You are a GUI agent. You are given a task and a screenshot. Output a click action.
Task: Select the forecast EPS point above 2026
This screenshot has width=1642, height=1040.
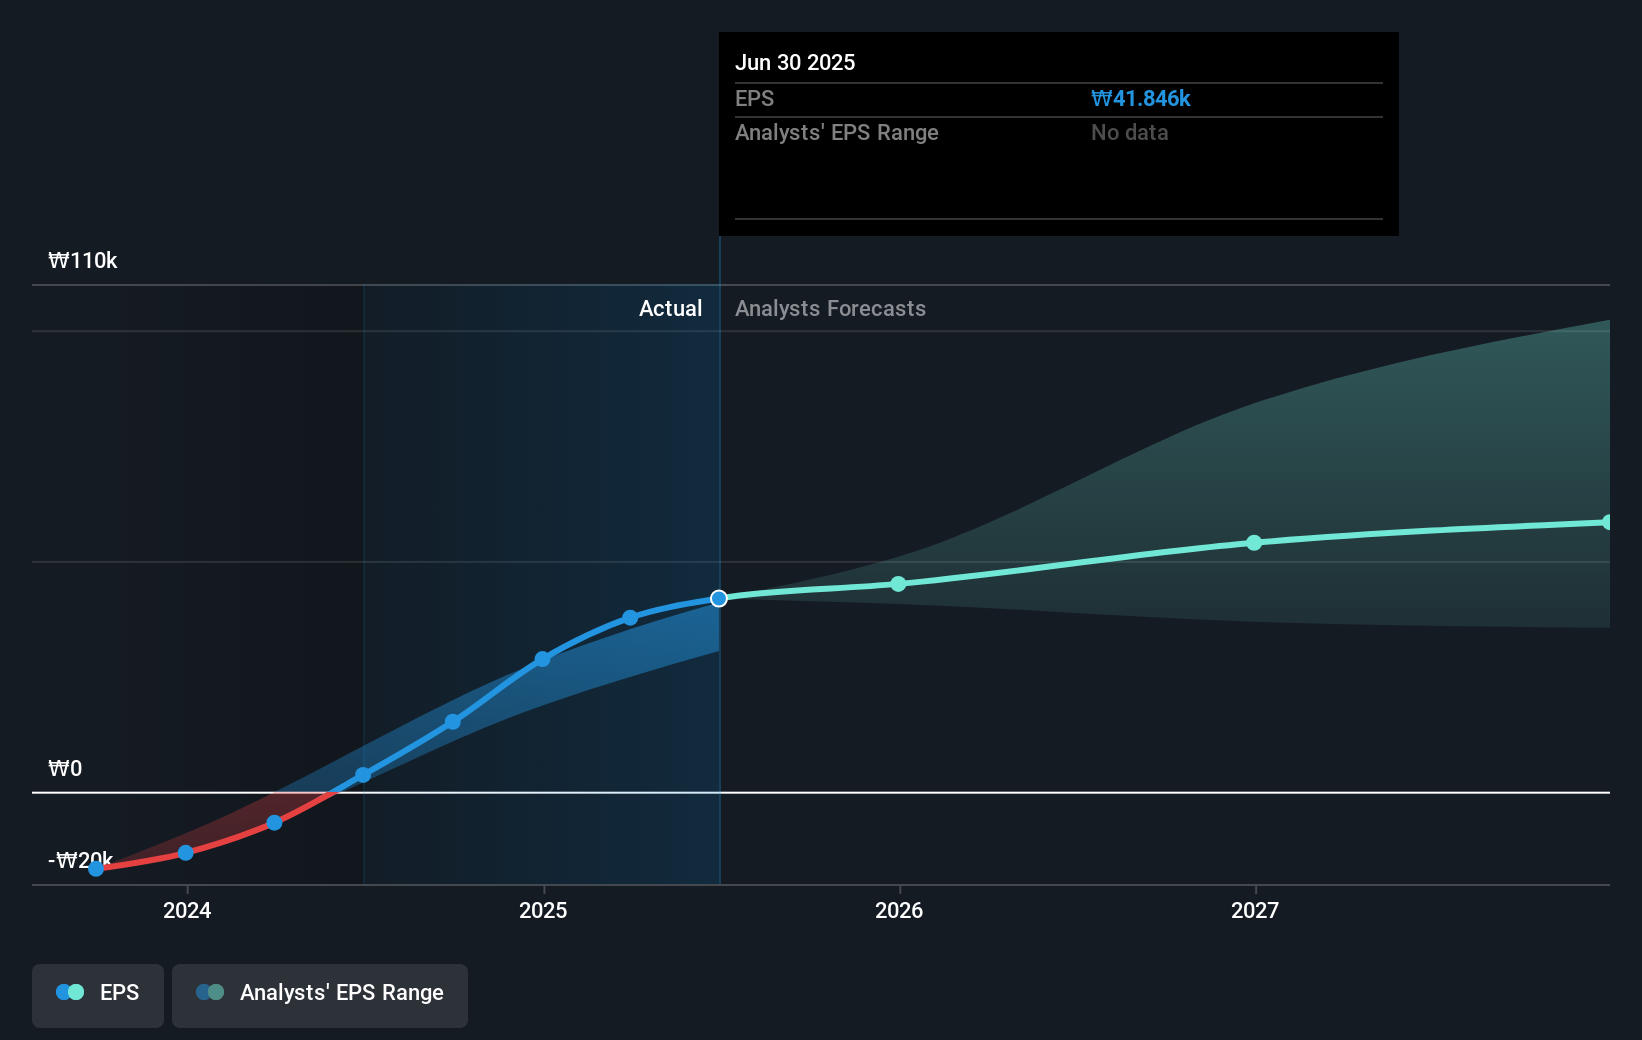(898, 584)
